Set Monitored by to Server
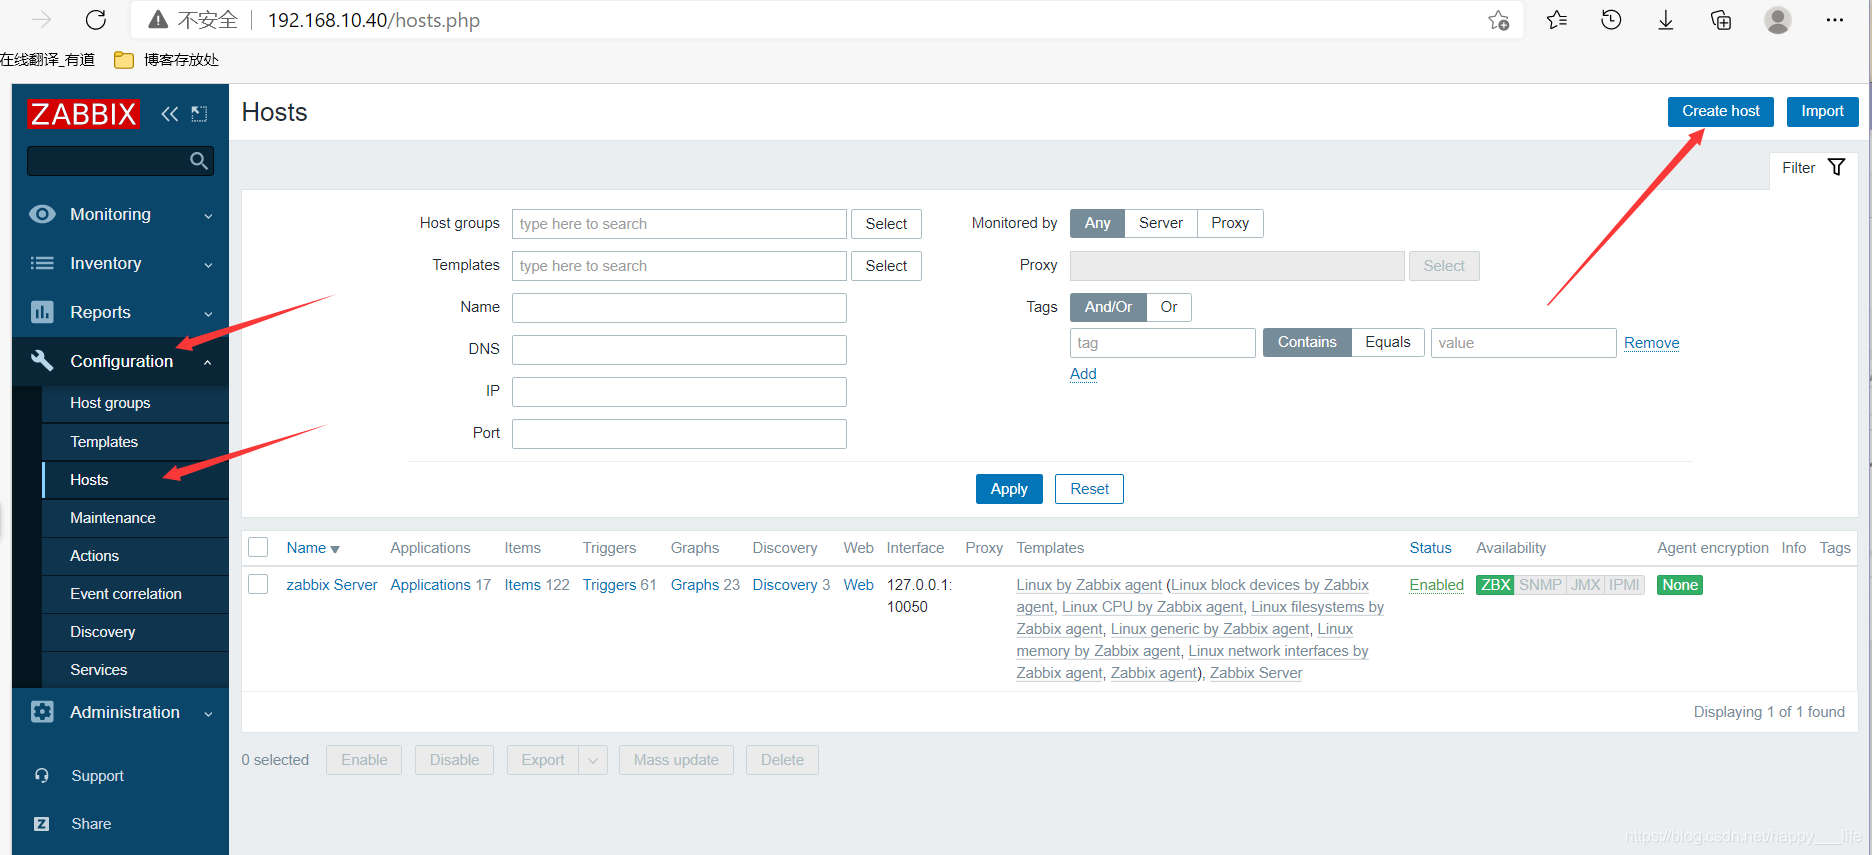The width and height of the screenshot is (1872, 855). [1160, 223]
